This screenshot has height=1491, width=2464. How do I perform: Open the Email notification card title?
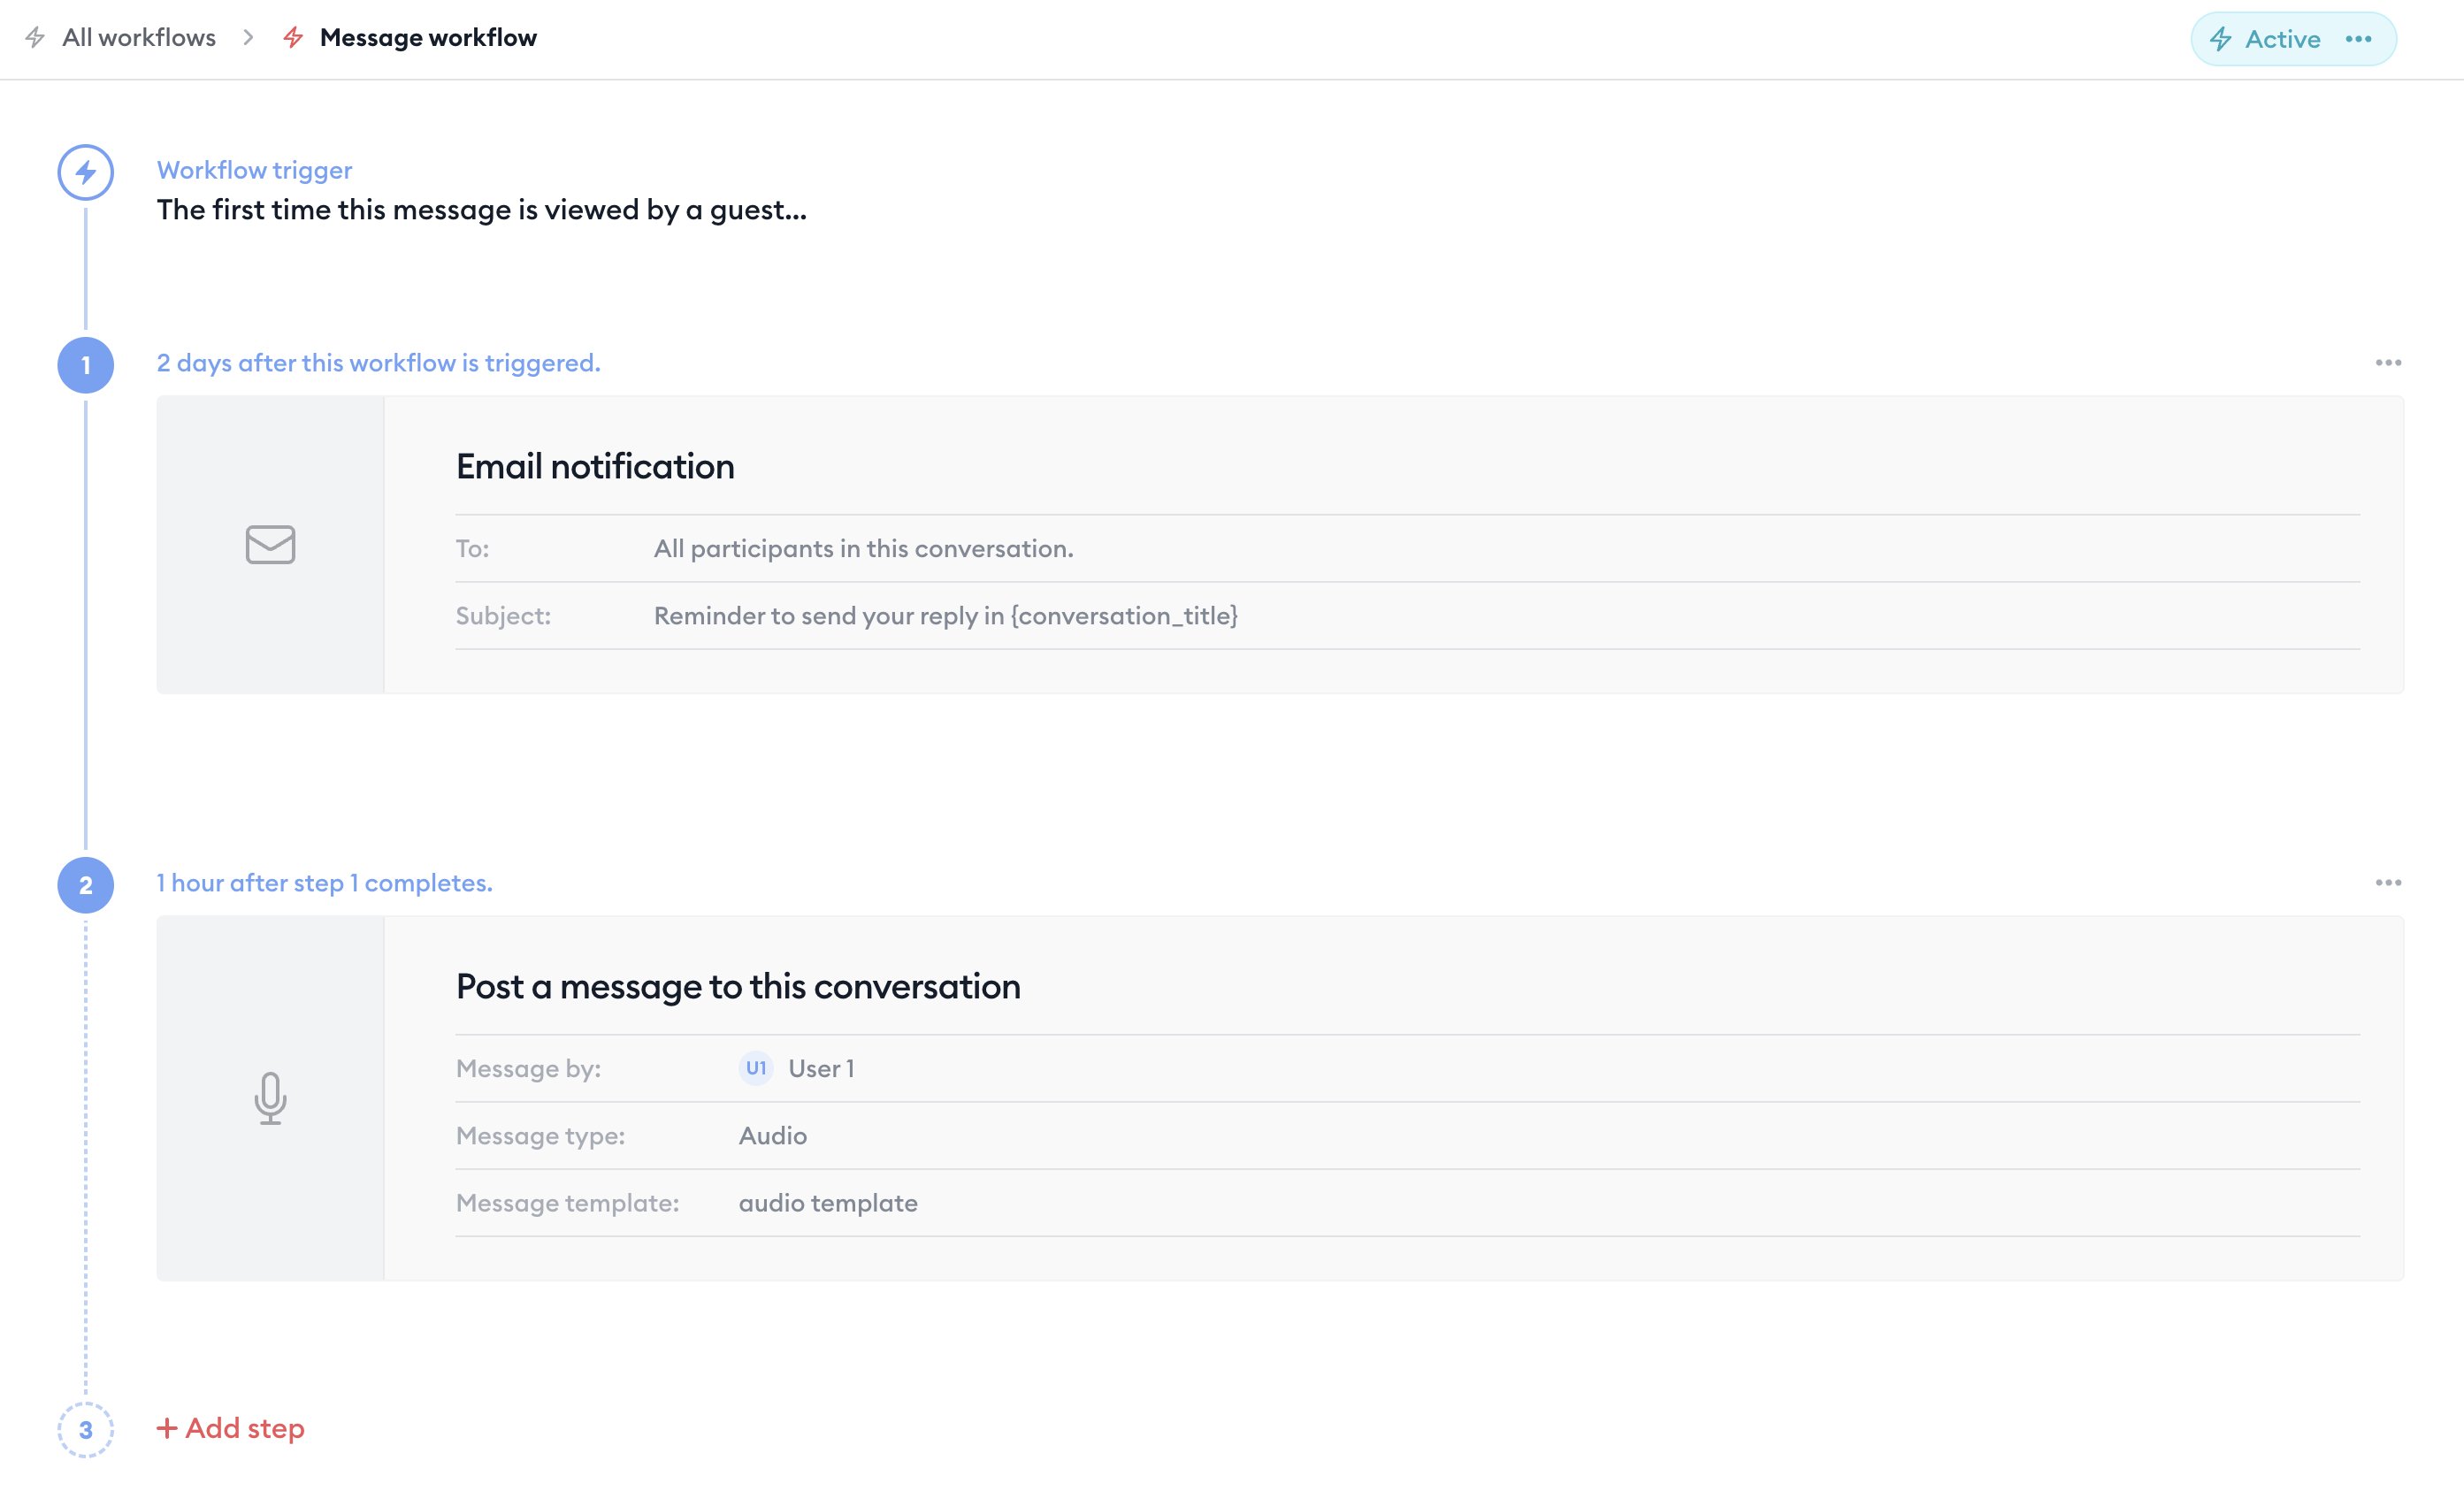click(x=595, y=467)
